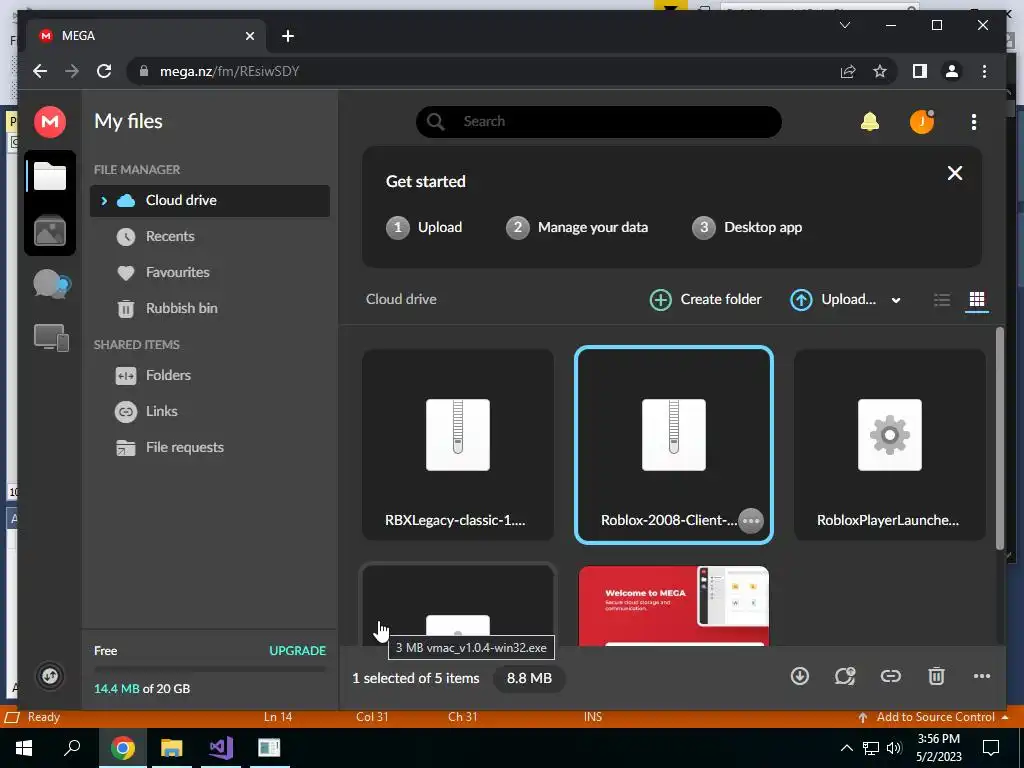Open Windows Start menu
The width and height of the screenshot is (1024, 768).
24,748
